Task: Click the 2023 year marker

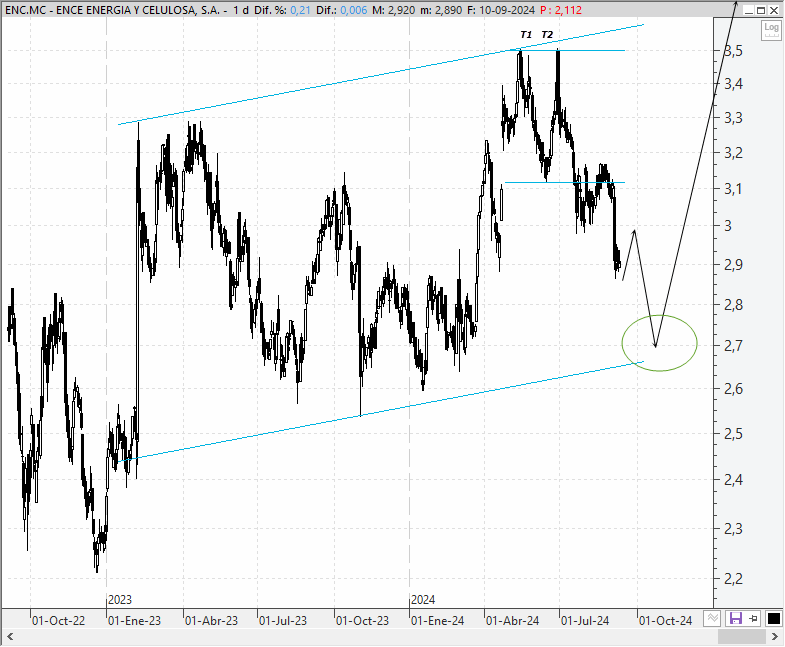Action: pos(120,599)
